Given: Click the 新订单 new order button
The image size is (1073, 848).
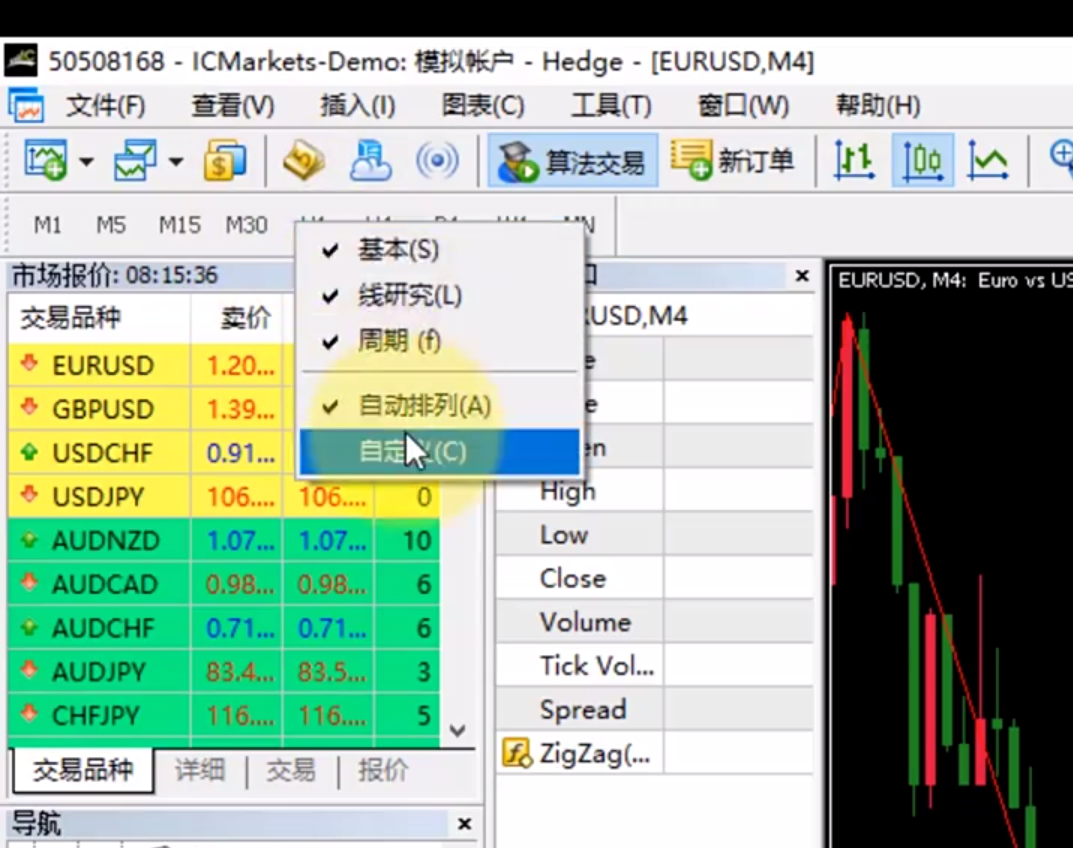Looking at the screenshot, I should [x=732, y=162].
